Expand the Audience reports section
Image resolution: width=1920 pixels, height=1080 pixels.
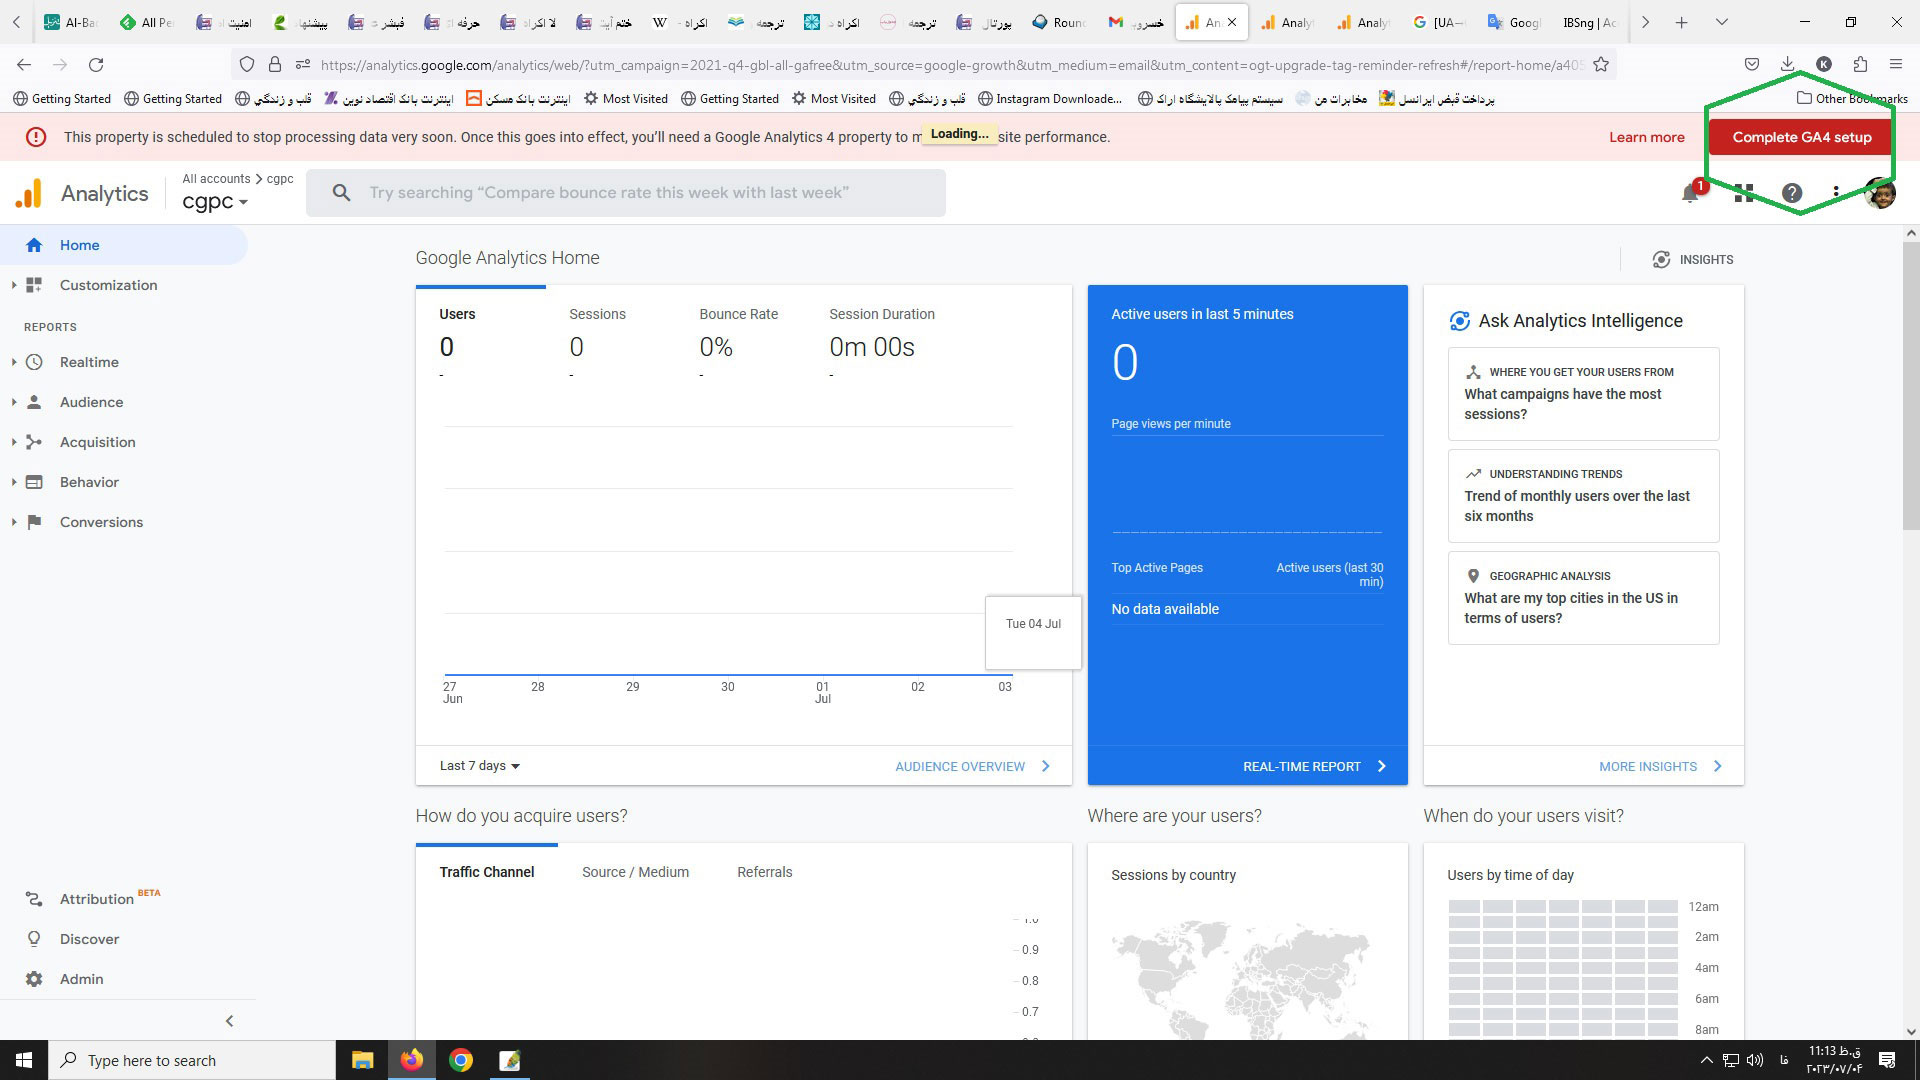(x=90, y=402)
